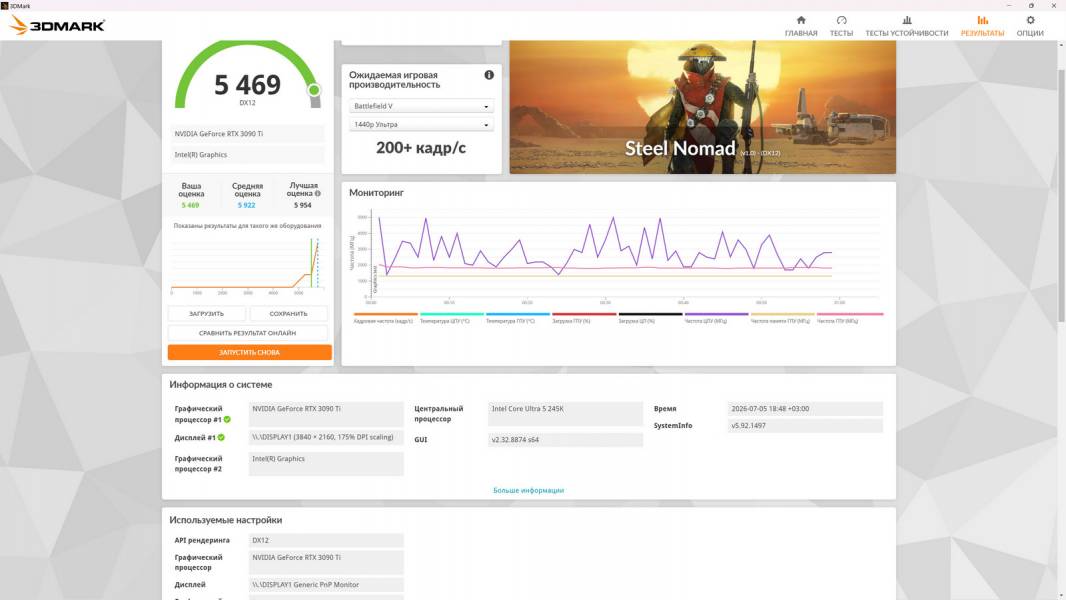The image size is (1066, 600).
Task: Toggle the purple Частота ЦПУ legend line
Action: 716,315
